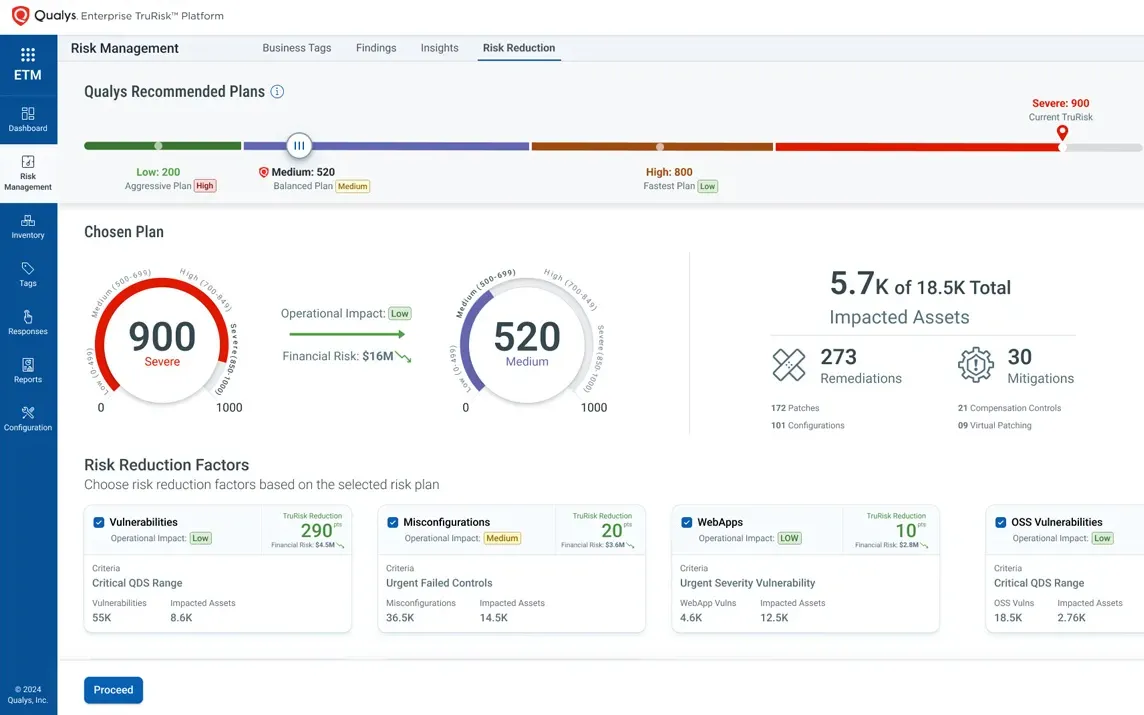Click the Remediations icon in Chosen Plan
The width and height of the screenshot is (1144, 715).
(789, 366)
